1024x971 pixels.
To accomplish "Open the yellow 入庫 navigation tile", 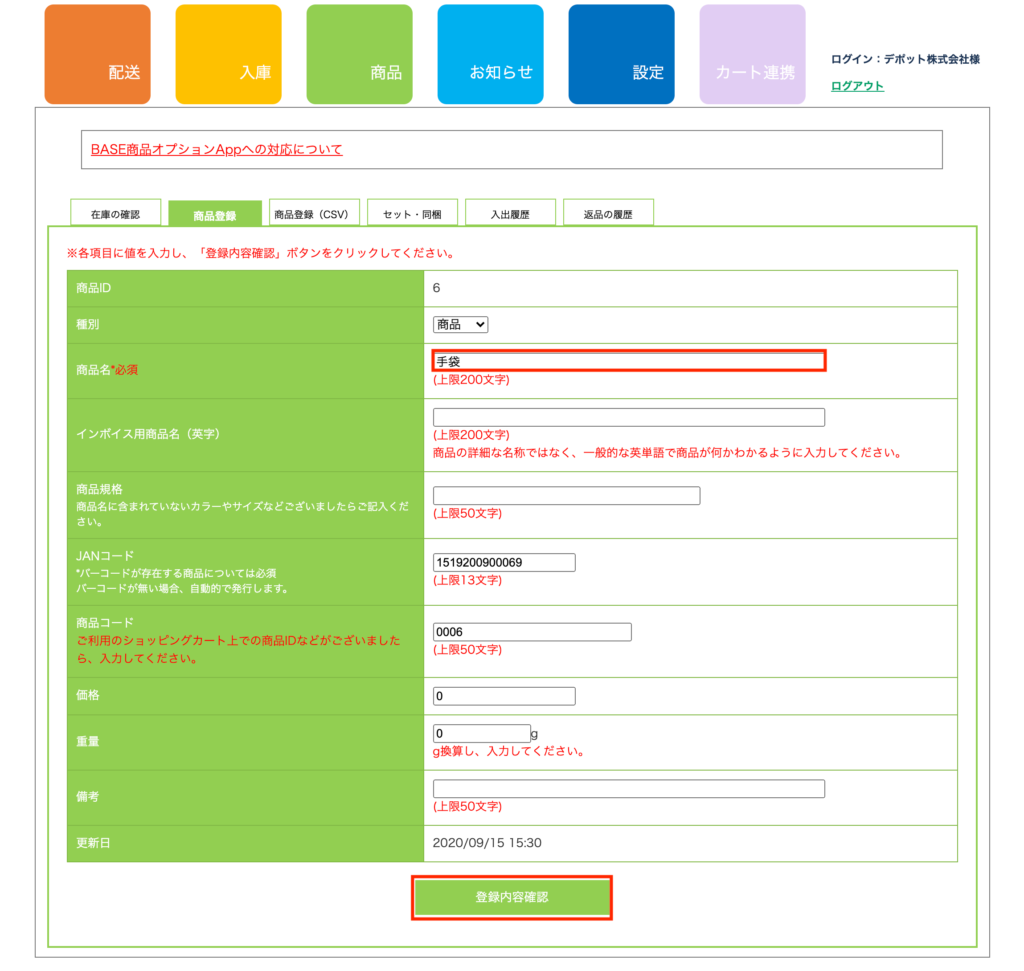I will pyautogui.click(x=228, y=55).
